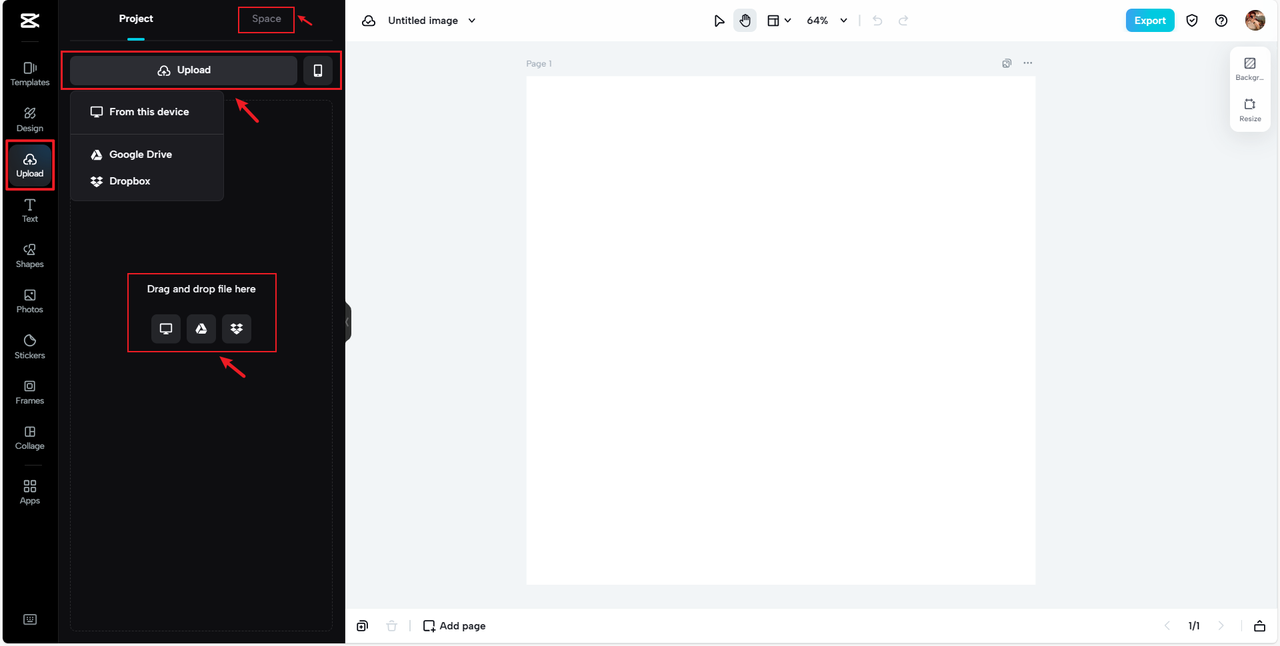Choose From this device option
Image resolution: width=1280 pixels, height=646 pixels.
[x=147, y=112]
